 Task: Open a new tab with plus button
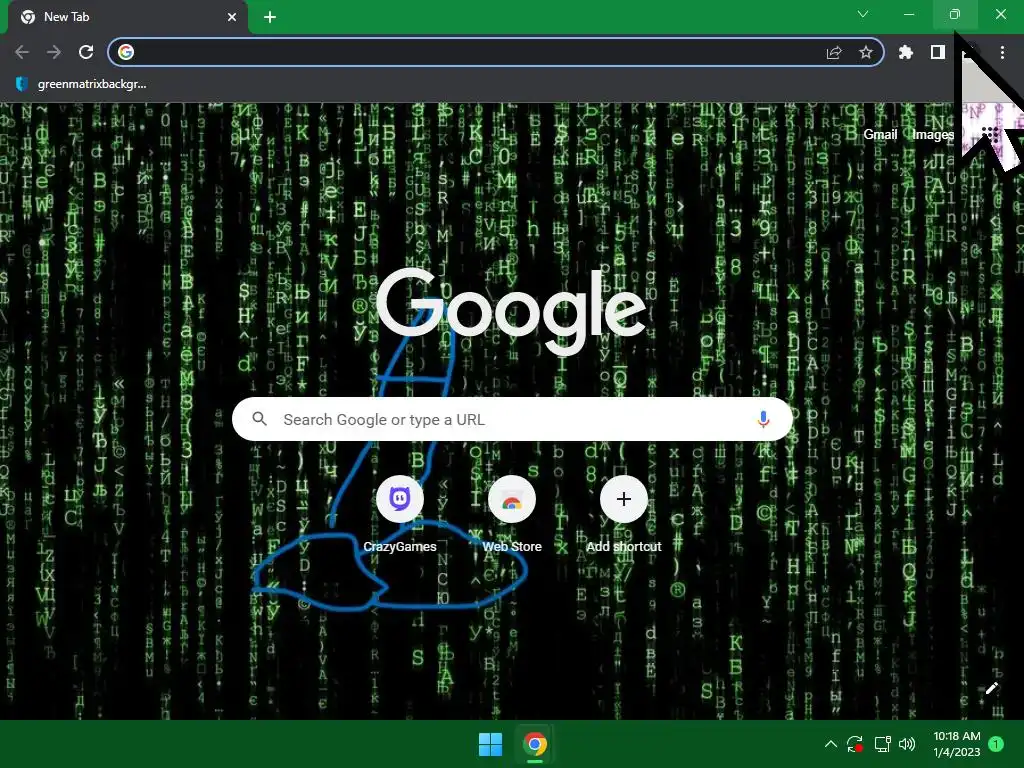[x=270, y=17]
